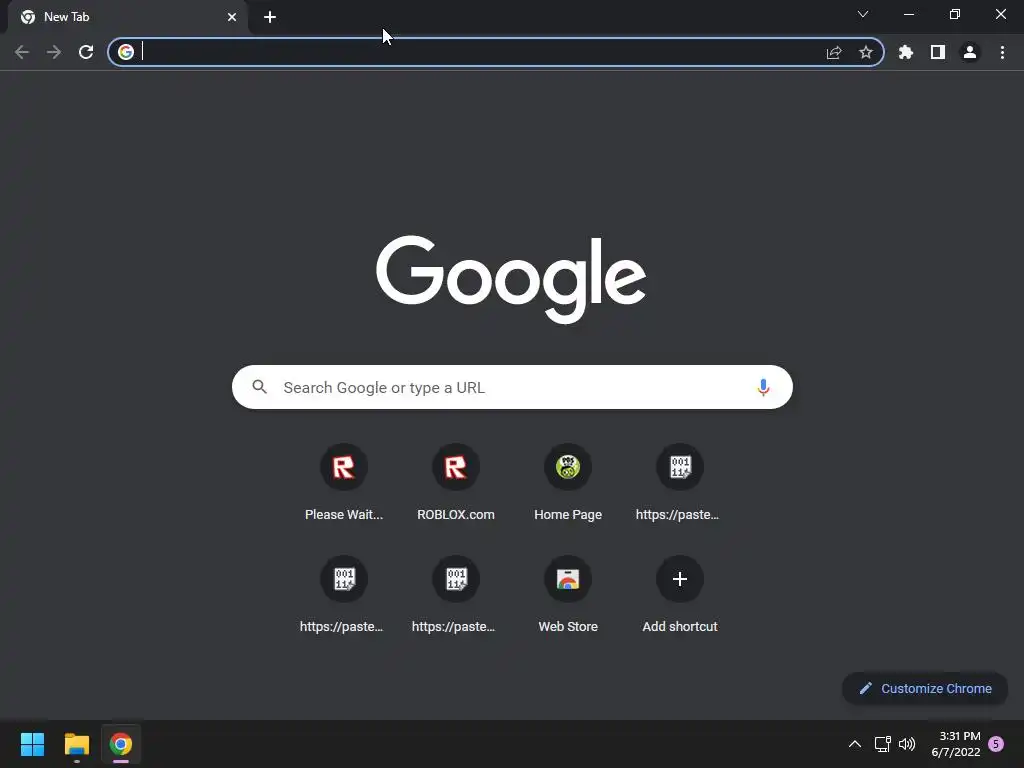Click the Google icon in address bar
The height and width of the screenshot is (768, 1024).
(x=126, y=52)
